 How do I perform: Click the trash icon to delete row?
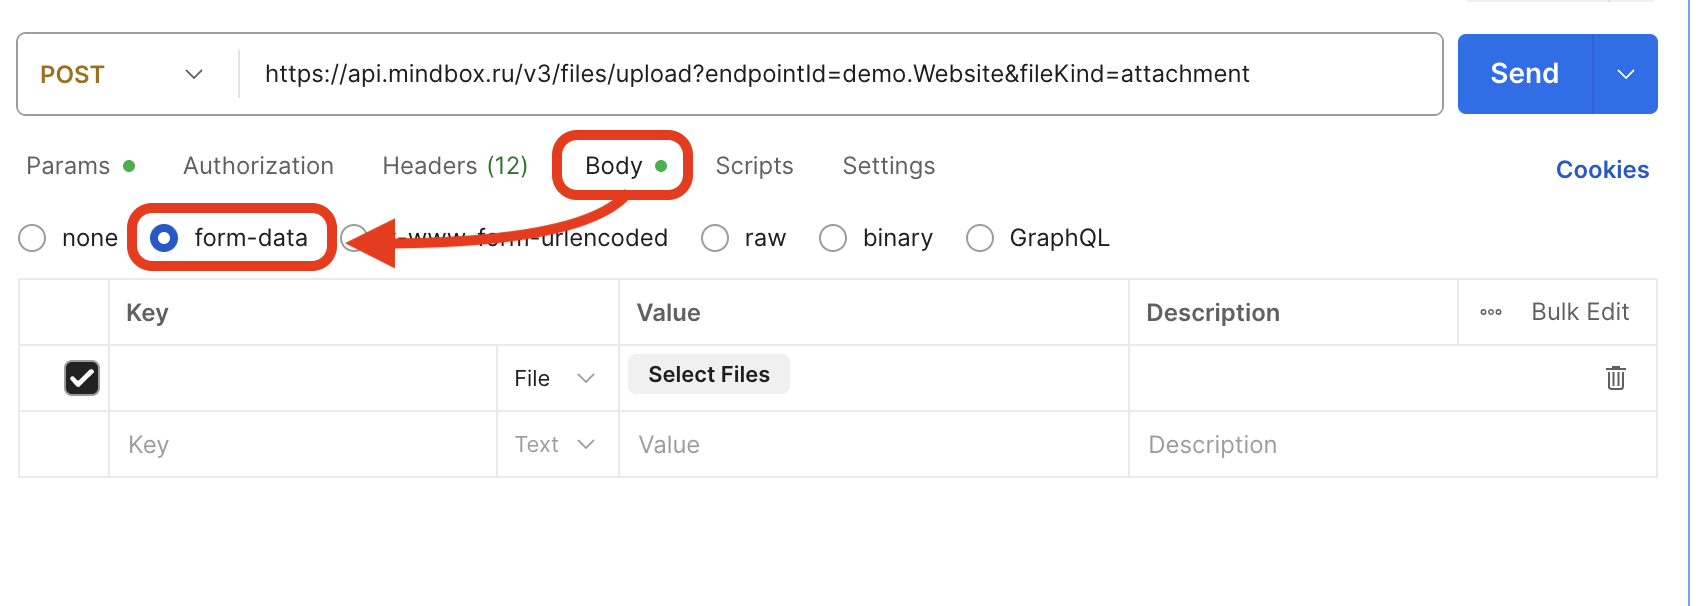[x=1615, y=378]
